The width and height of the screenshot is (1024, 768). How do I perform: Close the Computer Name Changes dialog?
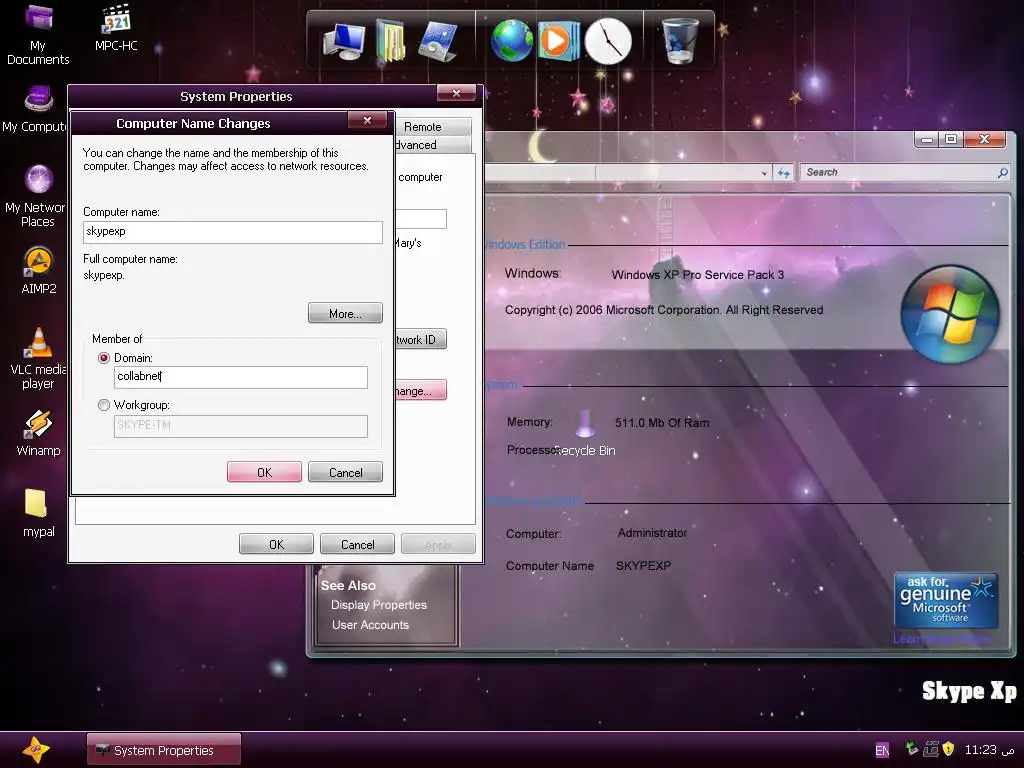pyautogui.click(x=367, y=120)
